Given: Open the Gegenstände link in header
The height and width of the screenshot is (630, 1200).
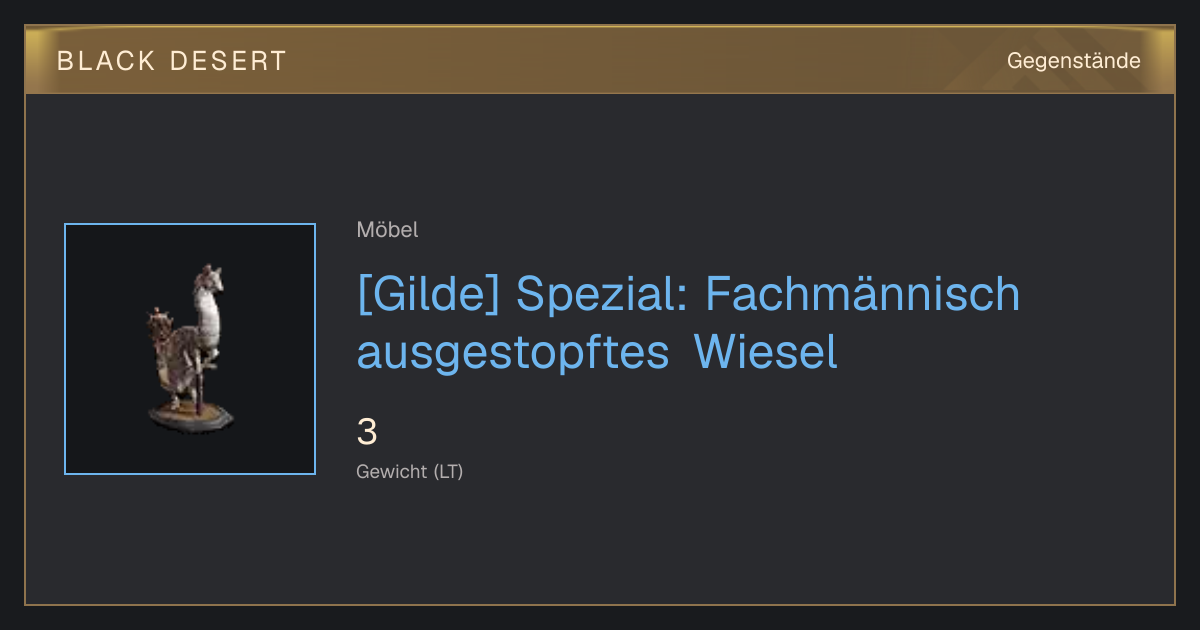Looking at the screenshot, I should pyautogui.click(x=1073, y=61).
